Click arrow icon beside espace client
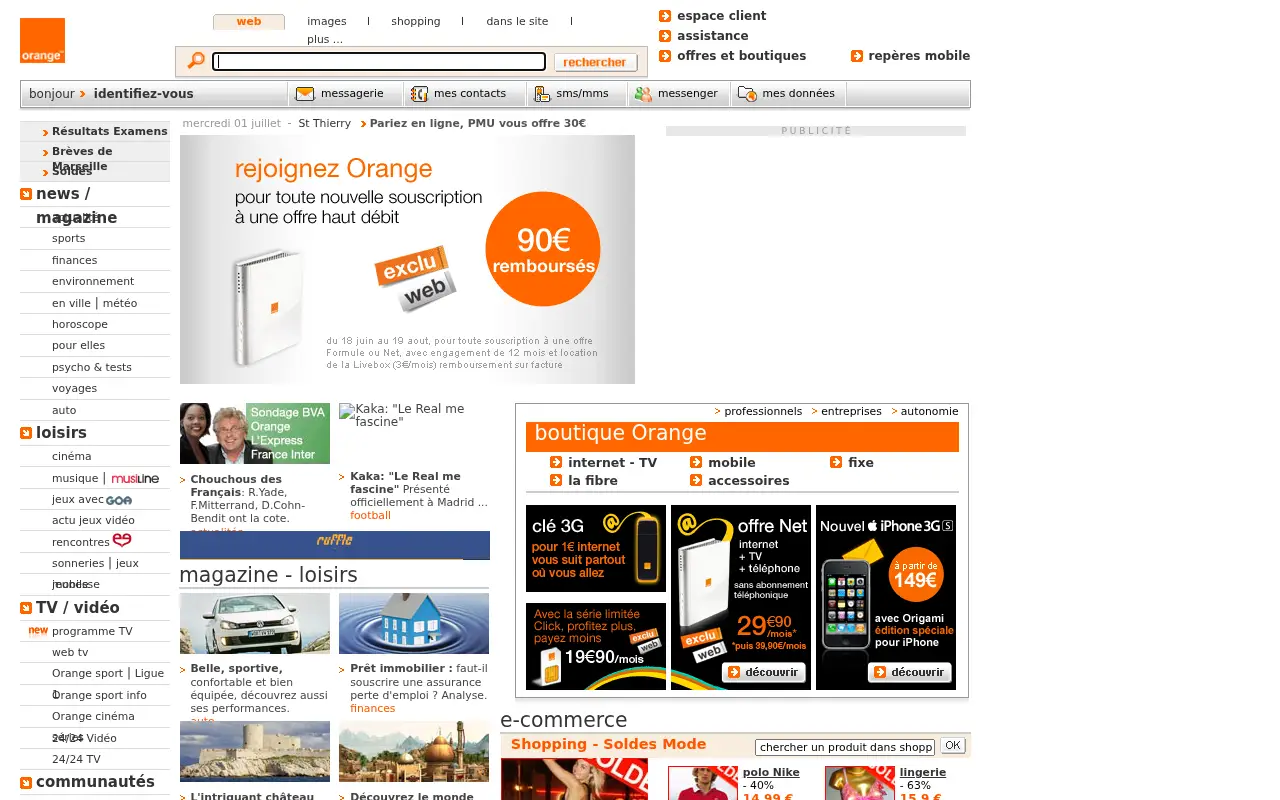 665,16
